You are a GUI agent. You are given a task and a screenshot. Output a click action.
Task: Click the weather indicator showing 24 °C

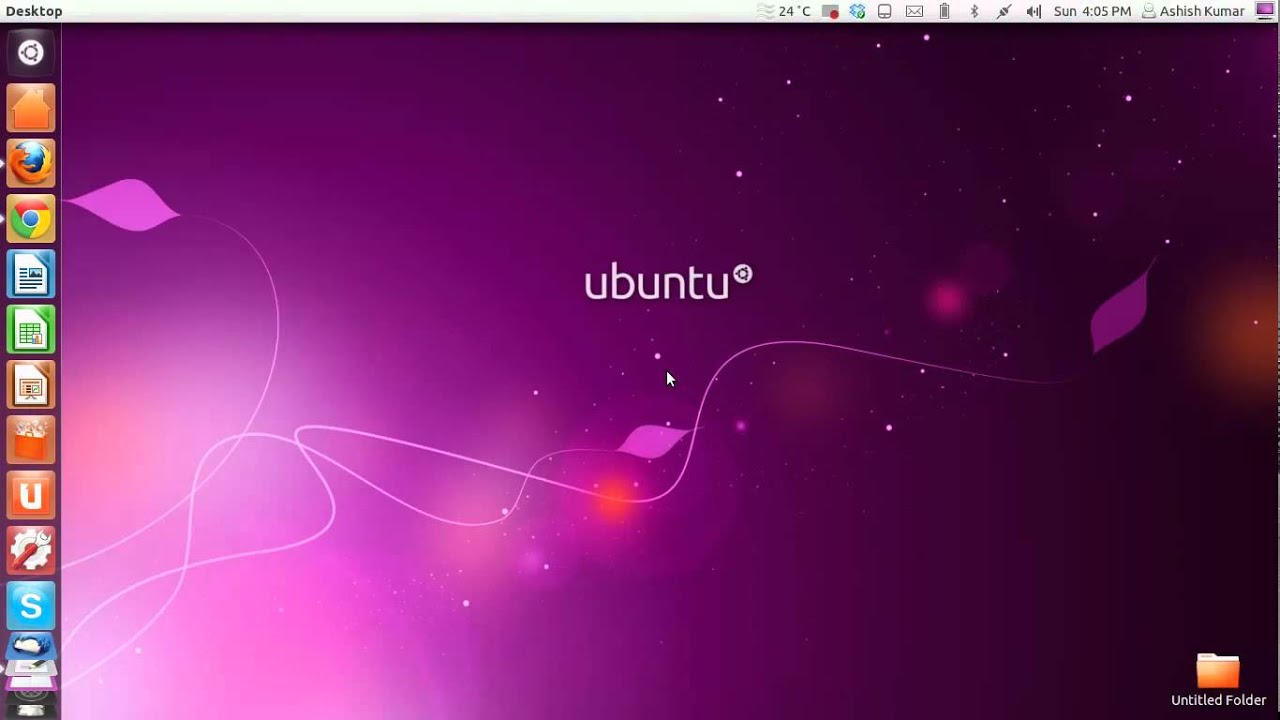point(784,11)
